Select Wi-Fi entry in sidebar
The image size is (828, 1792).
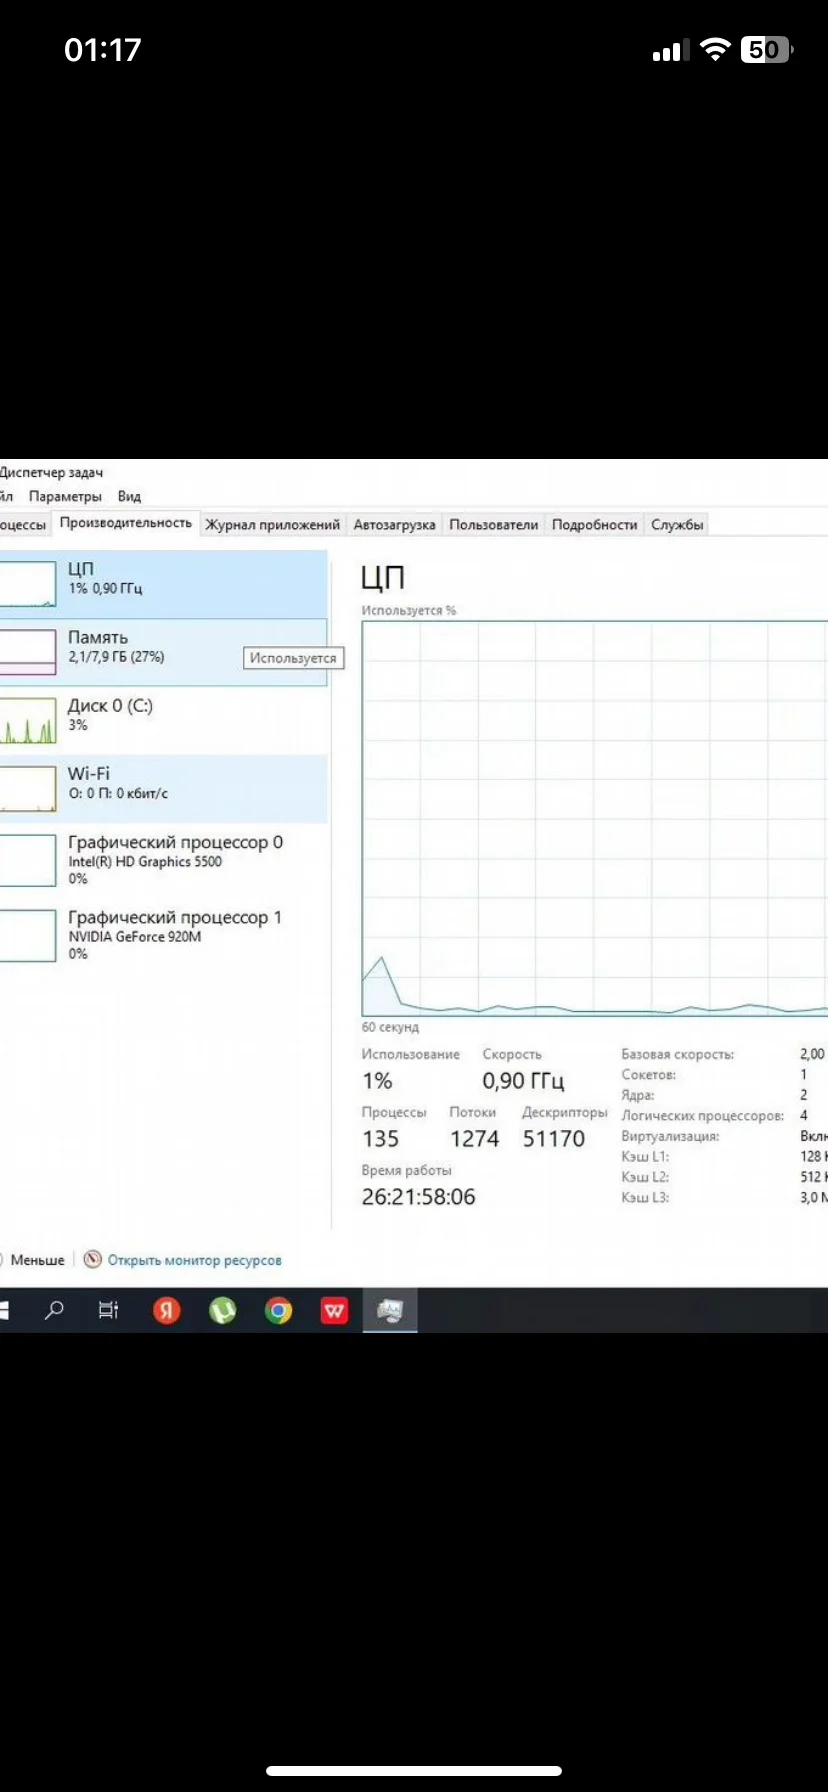pyautogui.click(x=163, y=789)
